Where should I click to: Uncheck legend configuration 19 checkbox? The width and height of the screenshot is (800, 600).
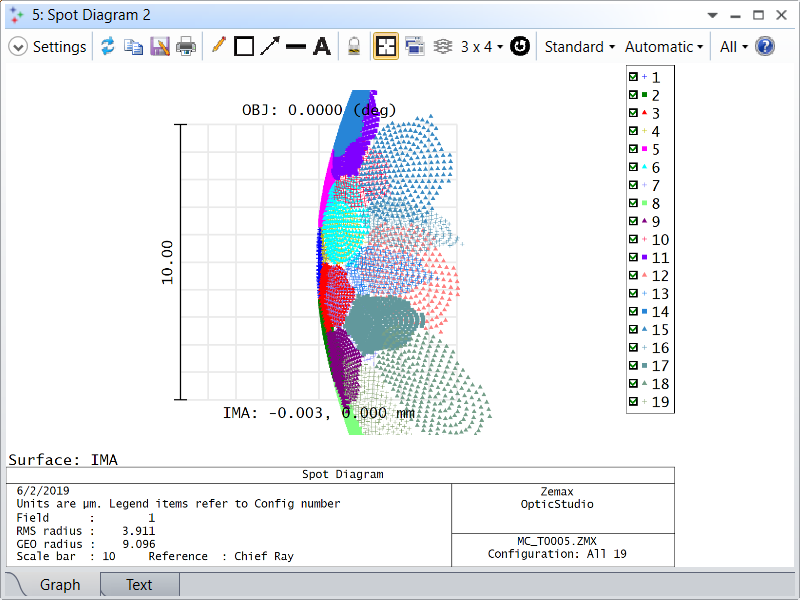633,402
